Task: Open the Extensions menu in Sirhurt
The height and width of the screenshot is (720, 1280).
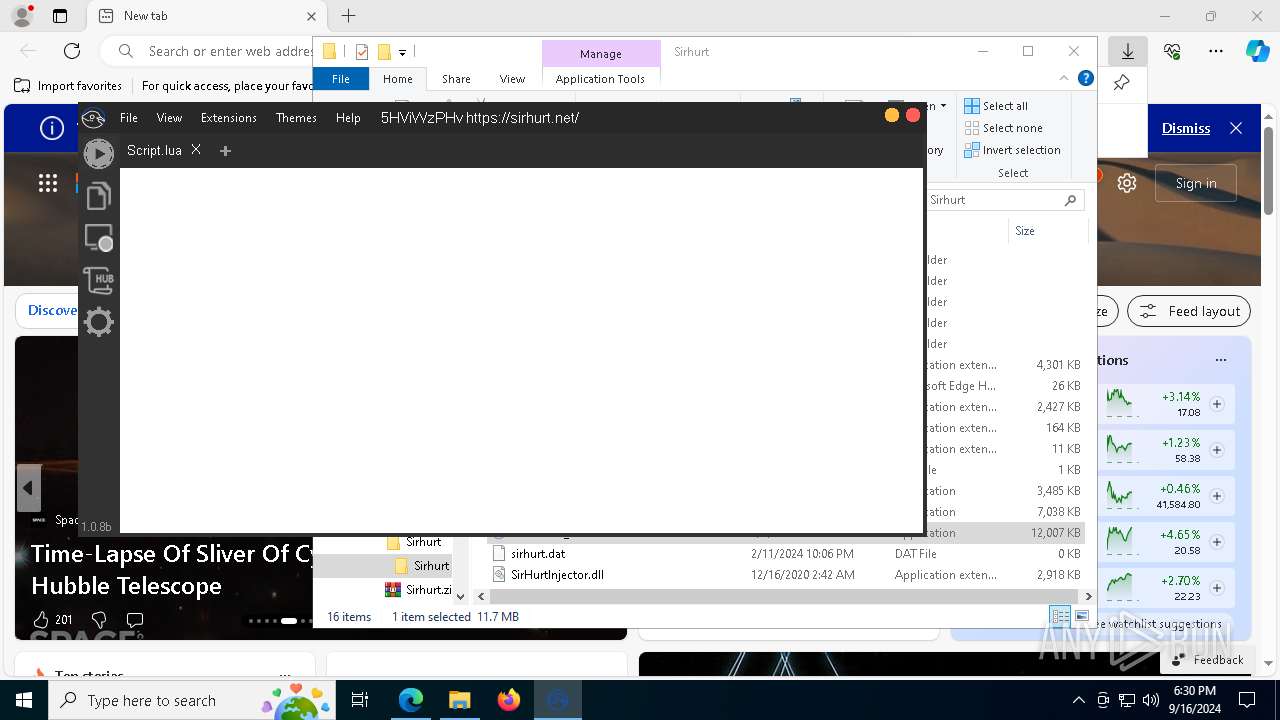Action: point(229,118)
